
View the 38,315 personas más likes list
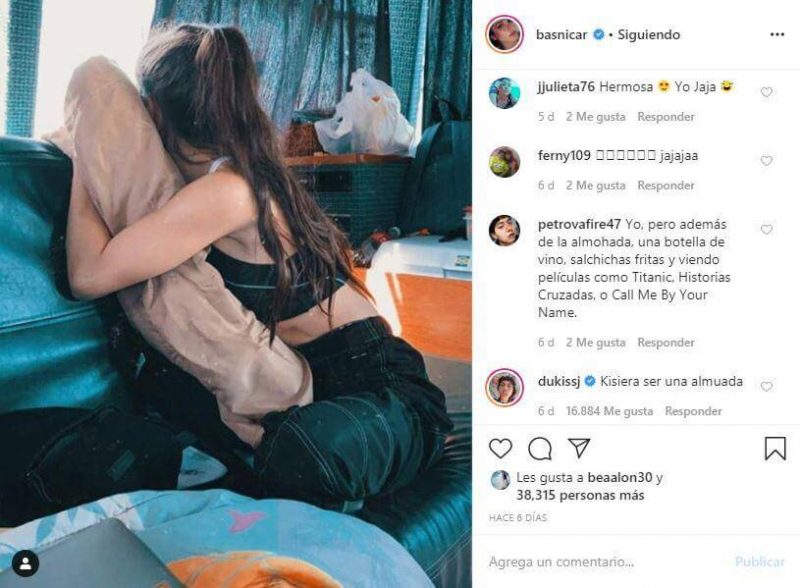click(580, 495)
